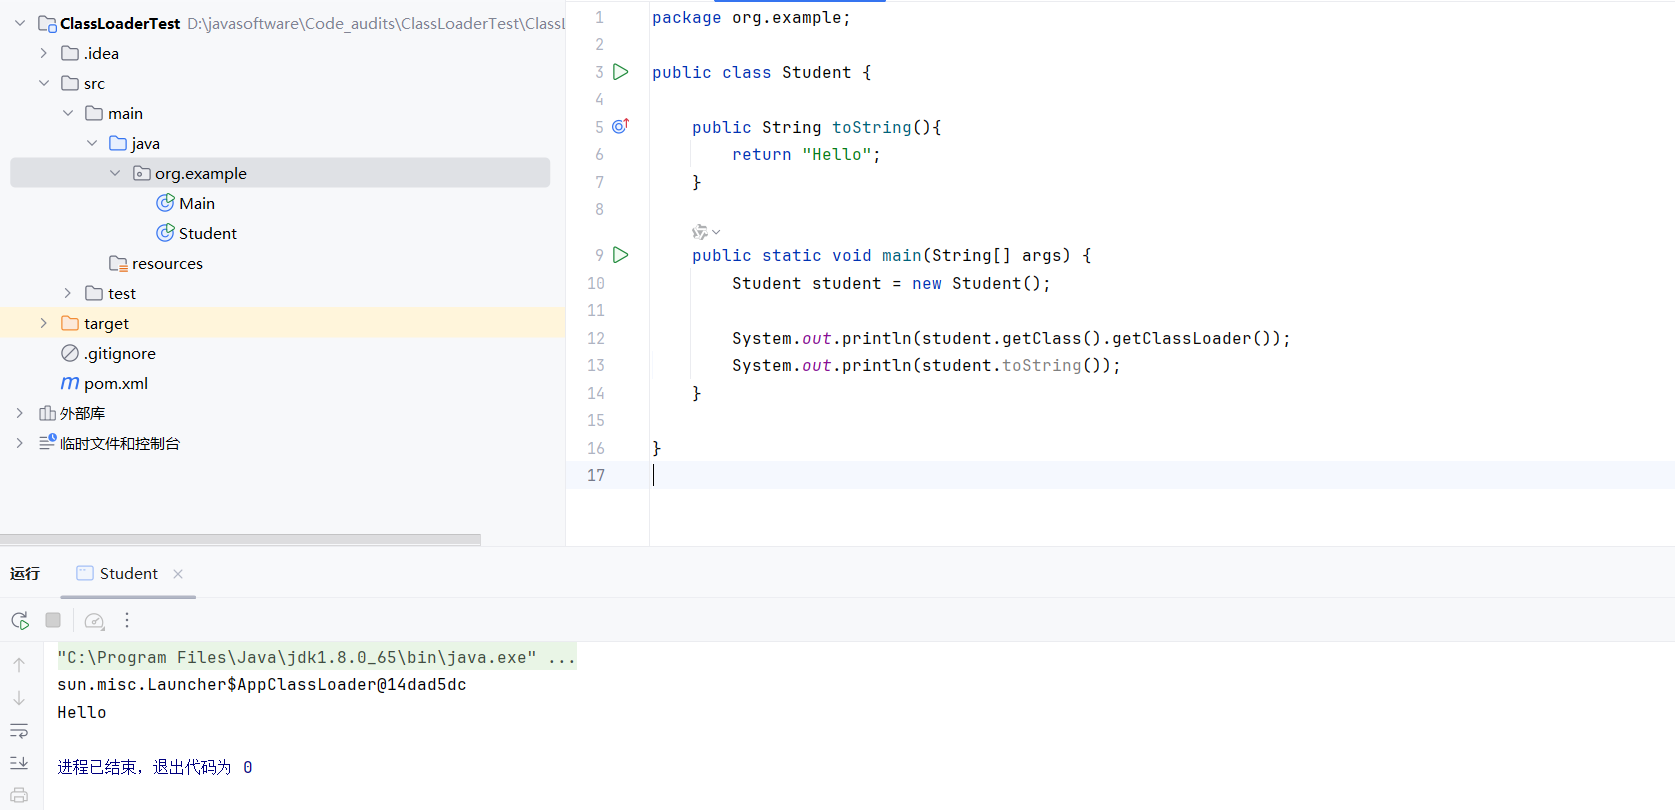The width and height of the screenshot is (1675, 810).
Task: Expand the target folder
Action: point(43,323)
